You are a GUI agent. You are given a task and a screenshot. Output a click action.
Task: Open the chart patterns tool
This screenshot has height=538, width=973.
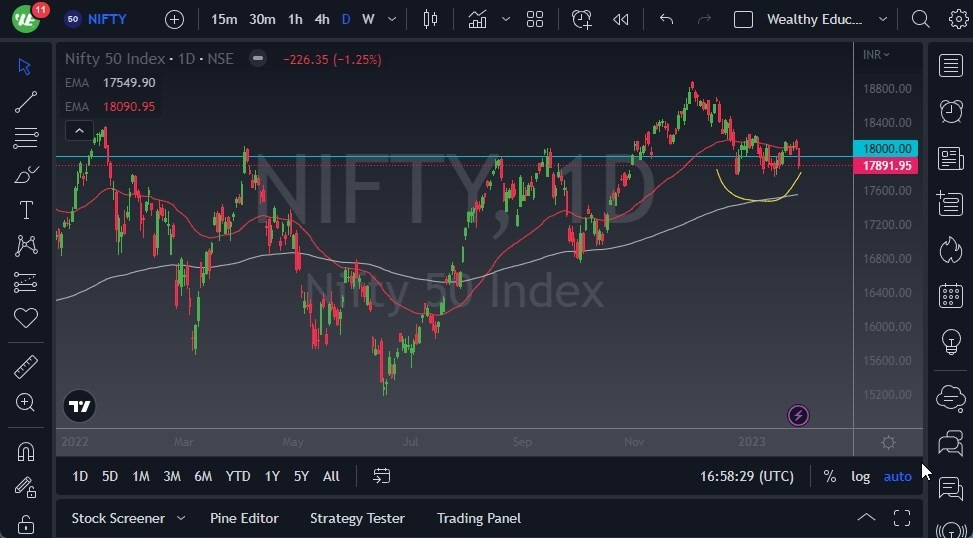coord(25,246)
